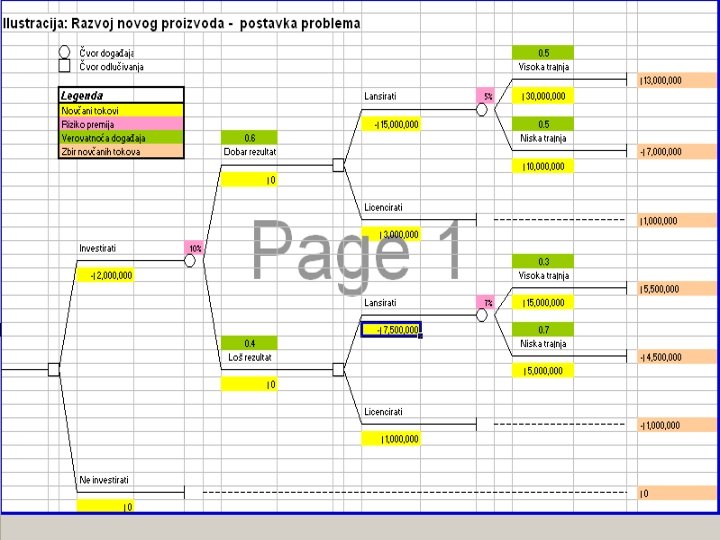Select the -2,000,000 cash flow cell
Image resolution: width=720 pixels, height=540 pixels.
(x=105, y=276)
